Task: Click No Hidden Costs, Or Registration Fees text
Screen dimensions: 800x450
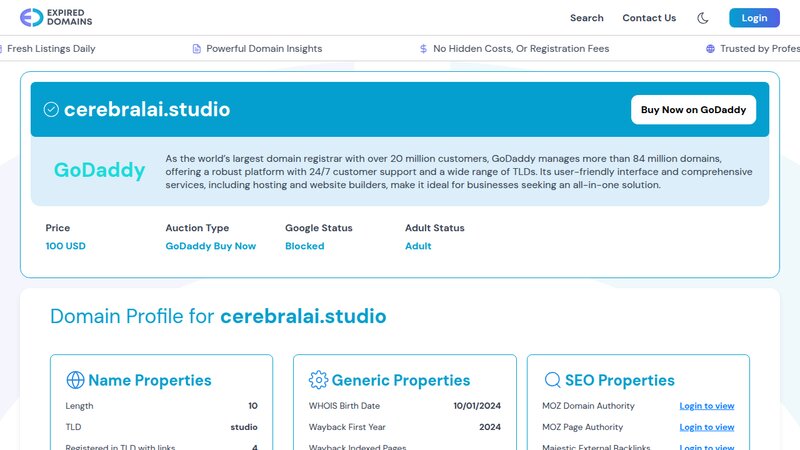Action: [521, 48]
